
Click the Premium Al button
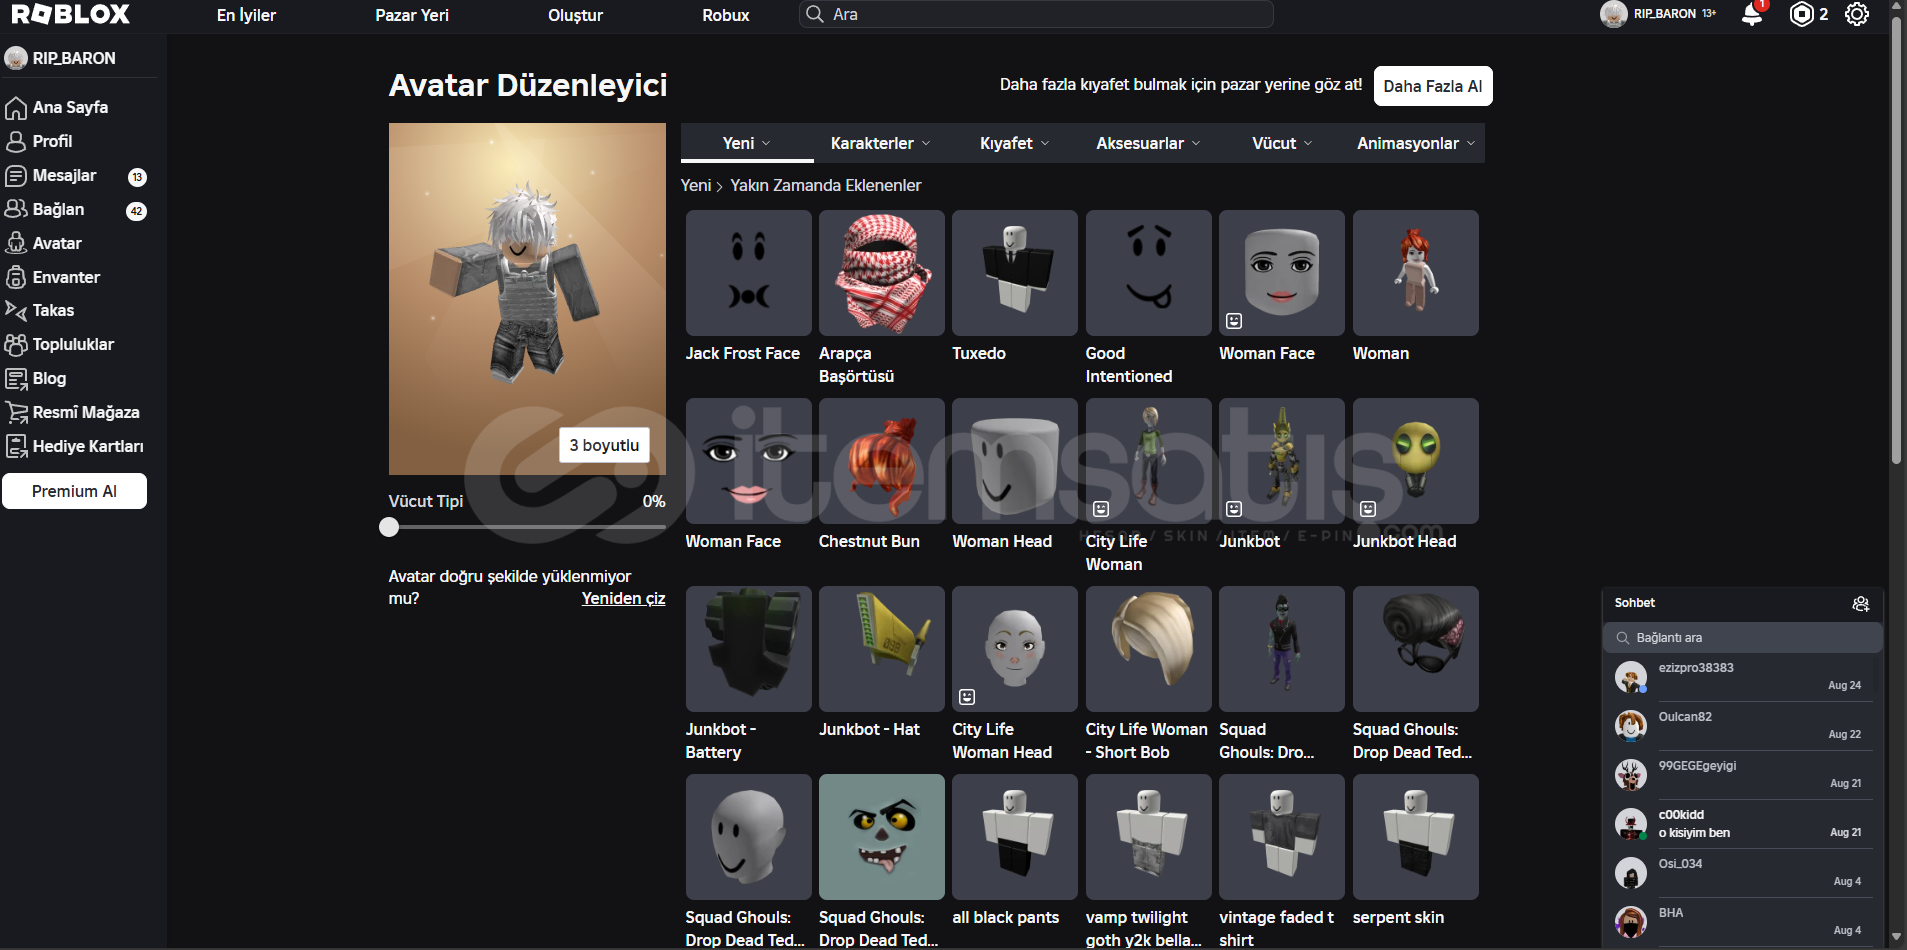74,491
